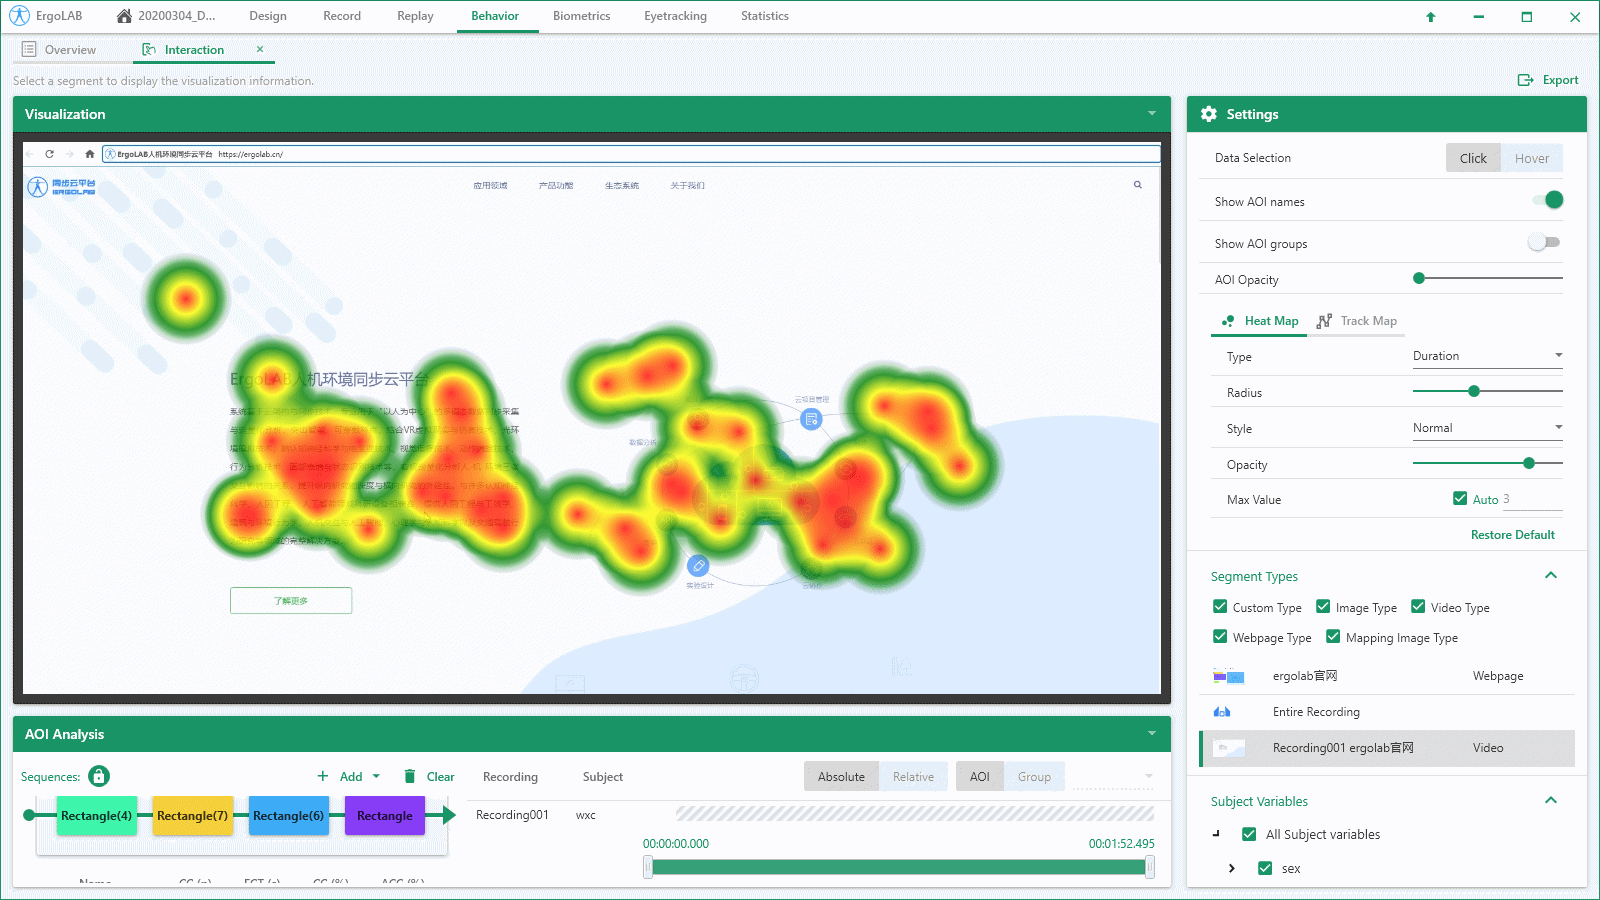
Task: Collapse the Segment Types section
Action: tap(1551, 575)
